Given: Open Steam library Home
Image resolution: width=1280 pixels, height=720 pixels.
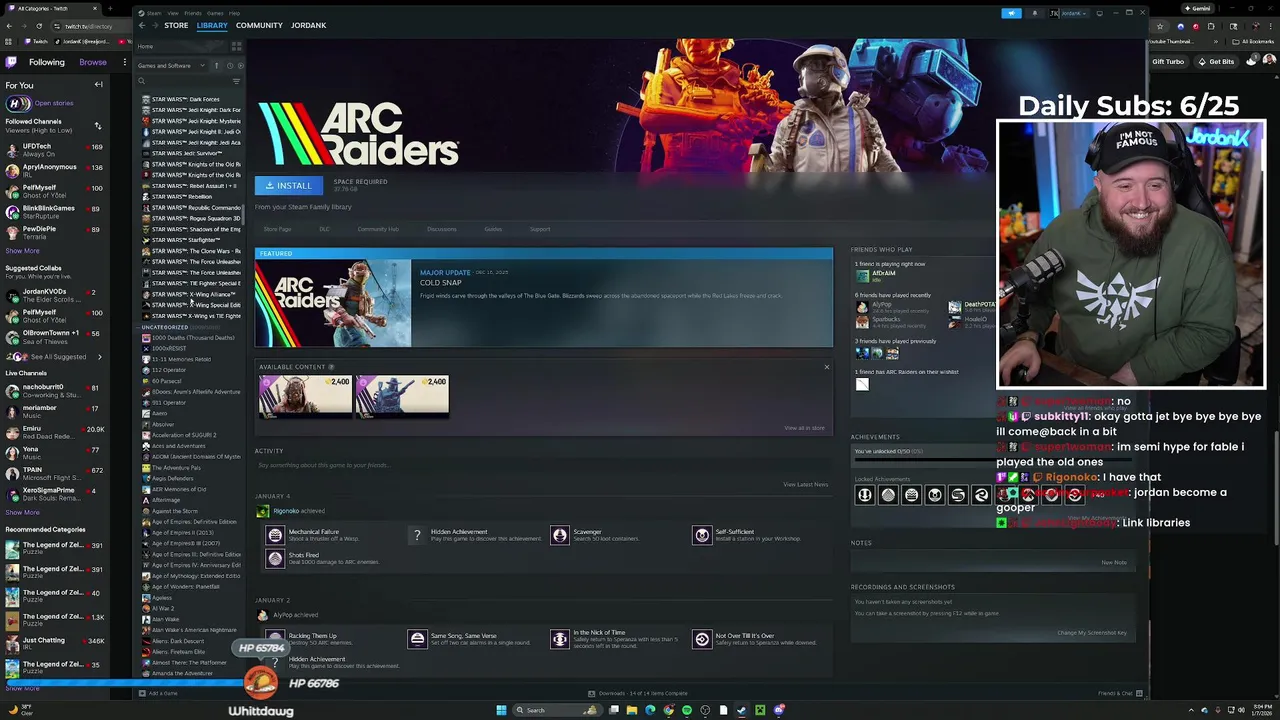Looking at the screenshot, I should [146, 46].
